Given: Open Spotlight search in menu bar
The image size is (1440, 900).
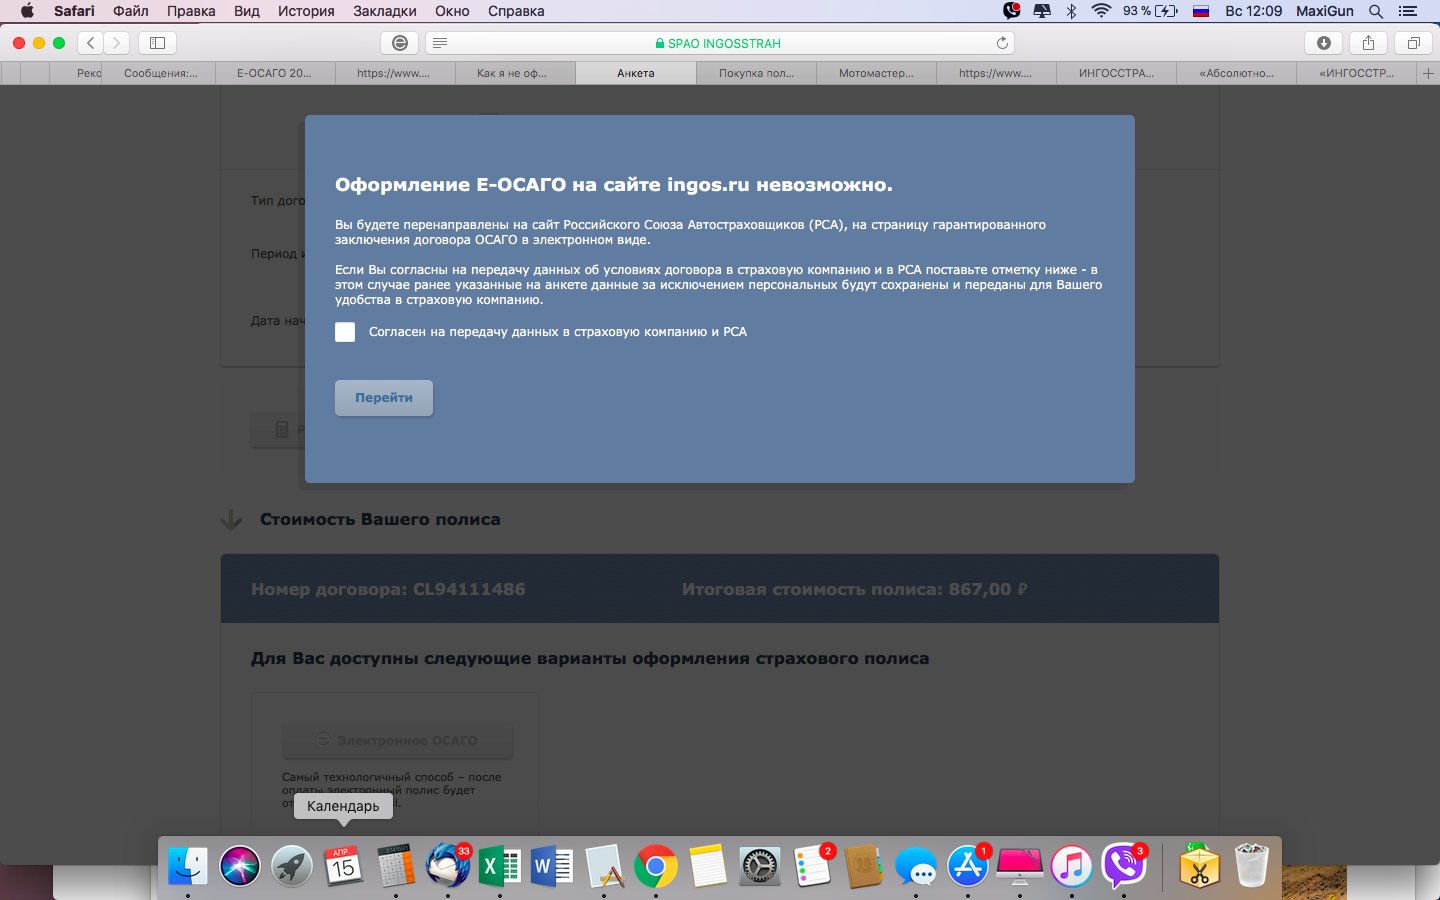Looking at the screenshot, I should pyautogui.click(x=1376, y=11).
